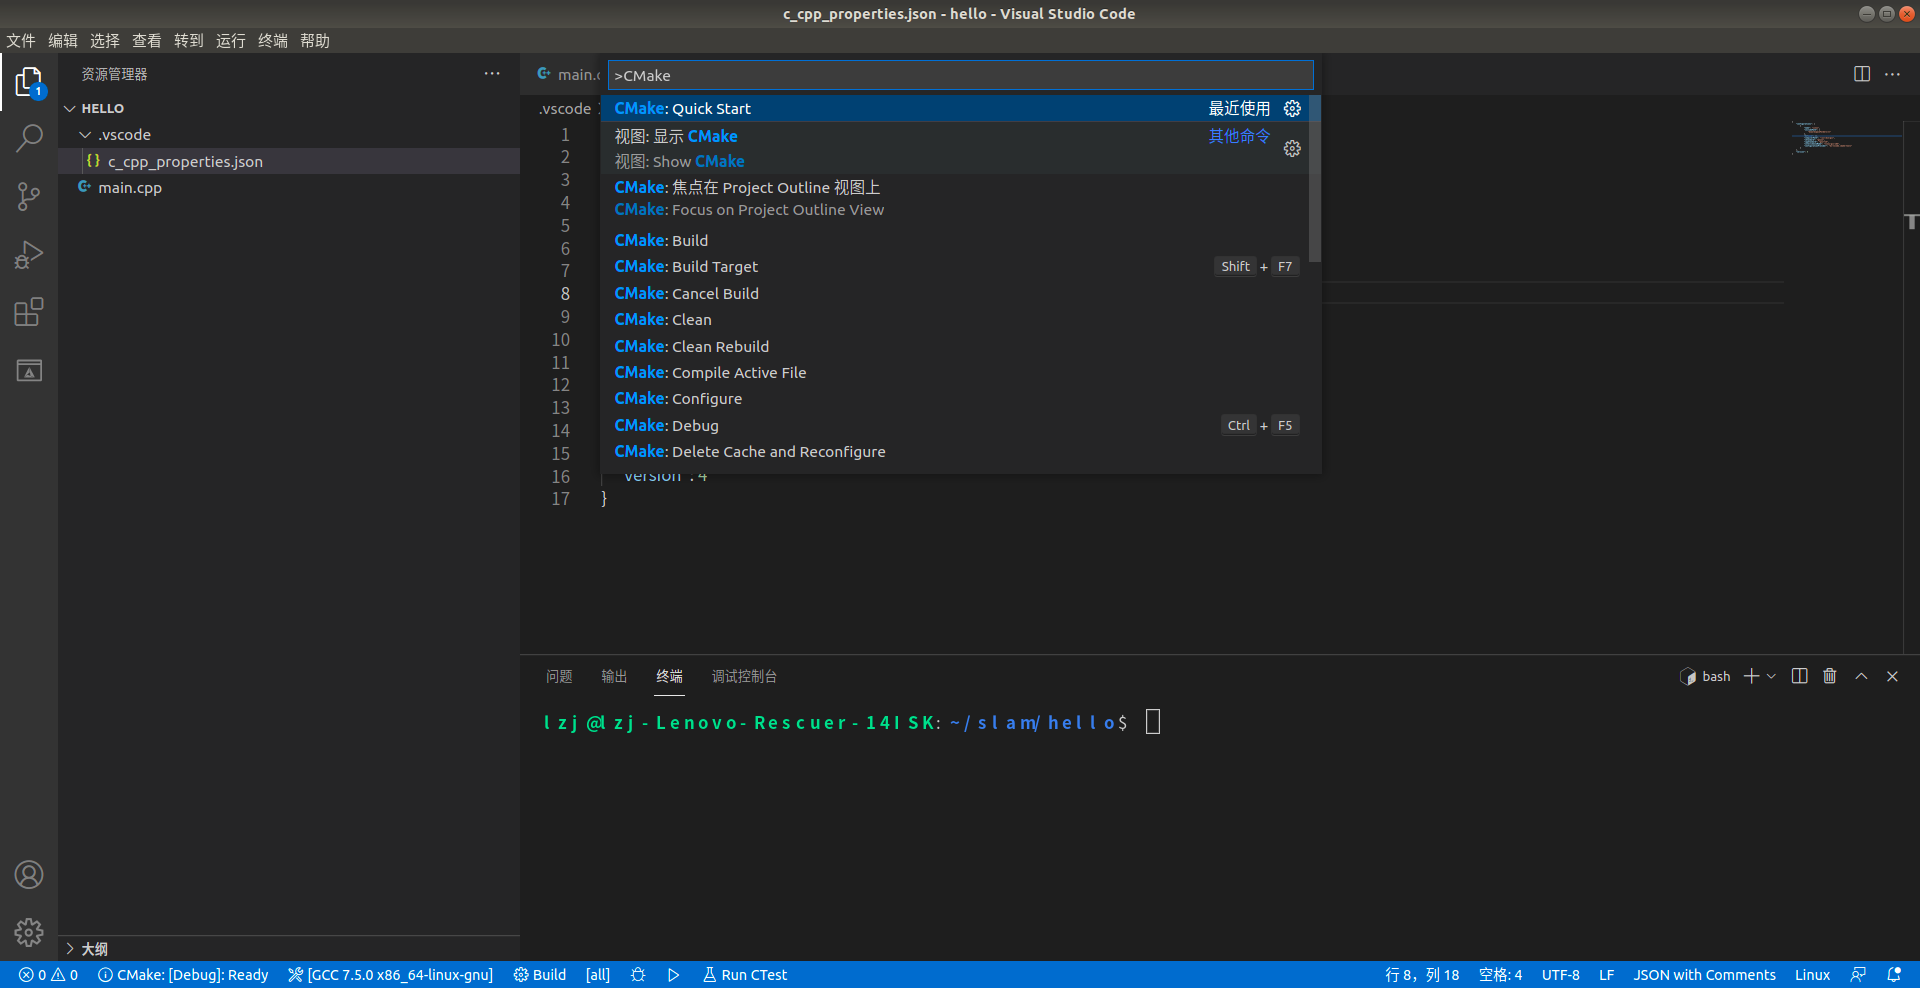Click gear icon beside CMake: Quick Start

pyautogui.click(x=1292, y=108)
